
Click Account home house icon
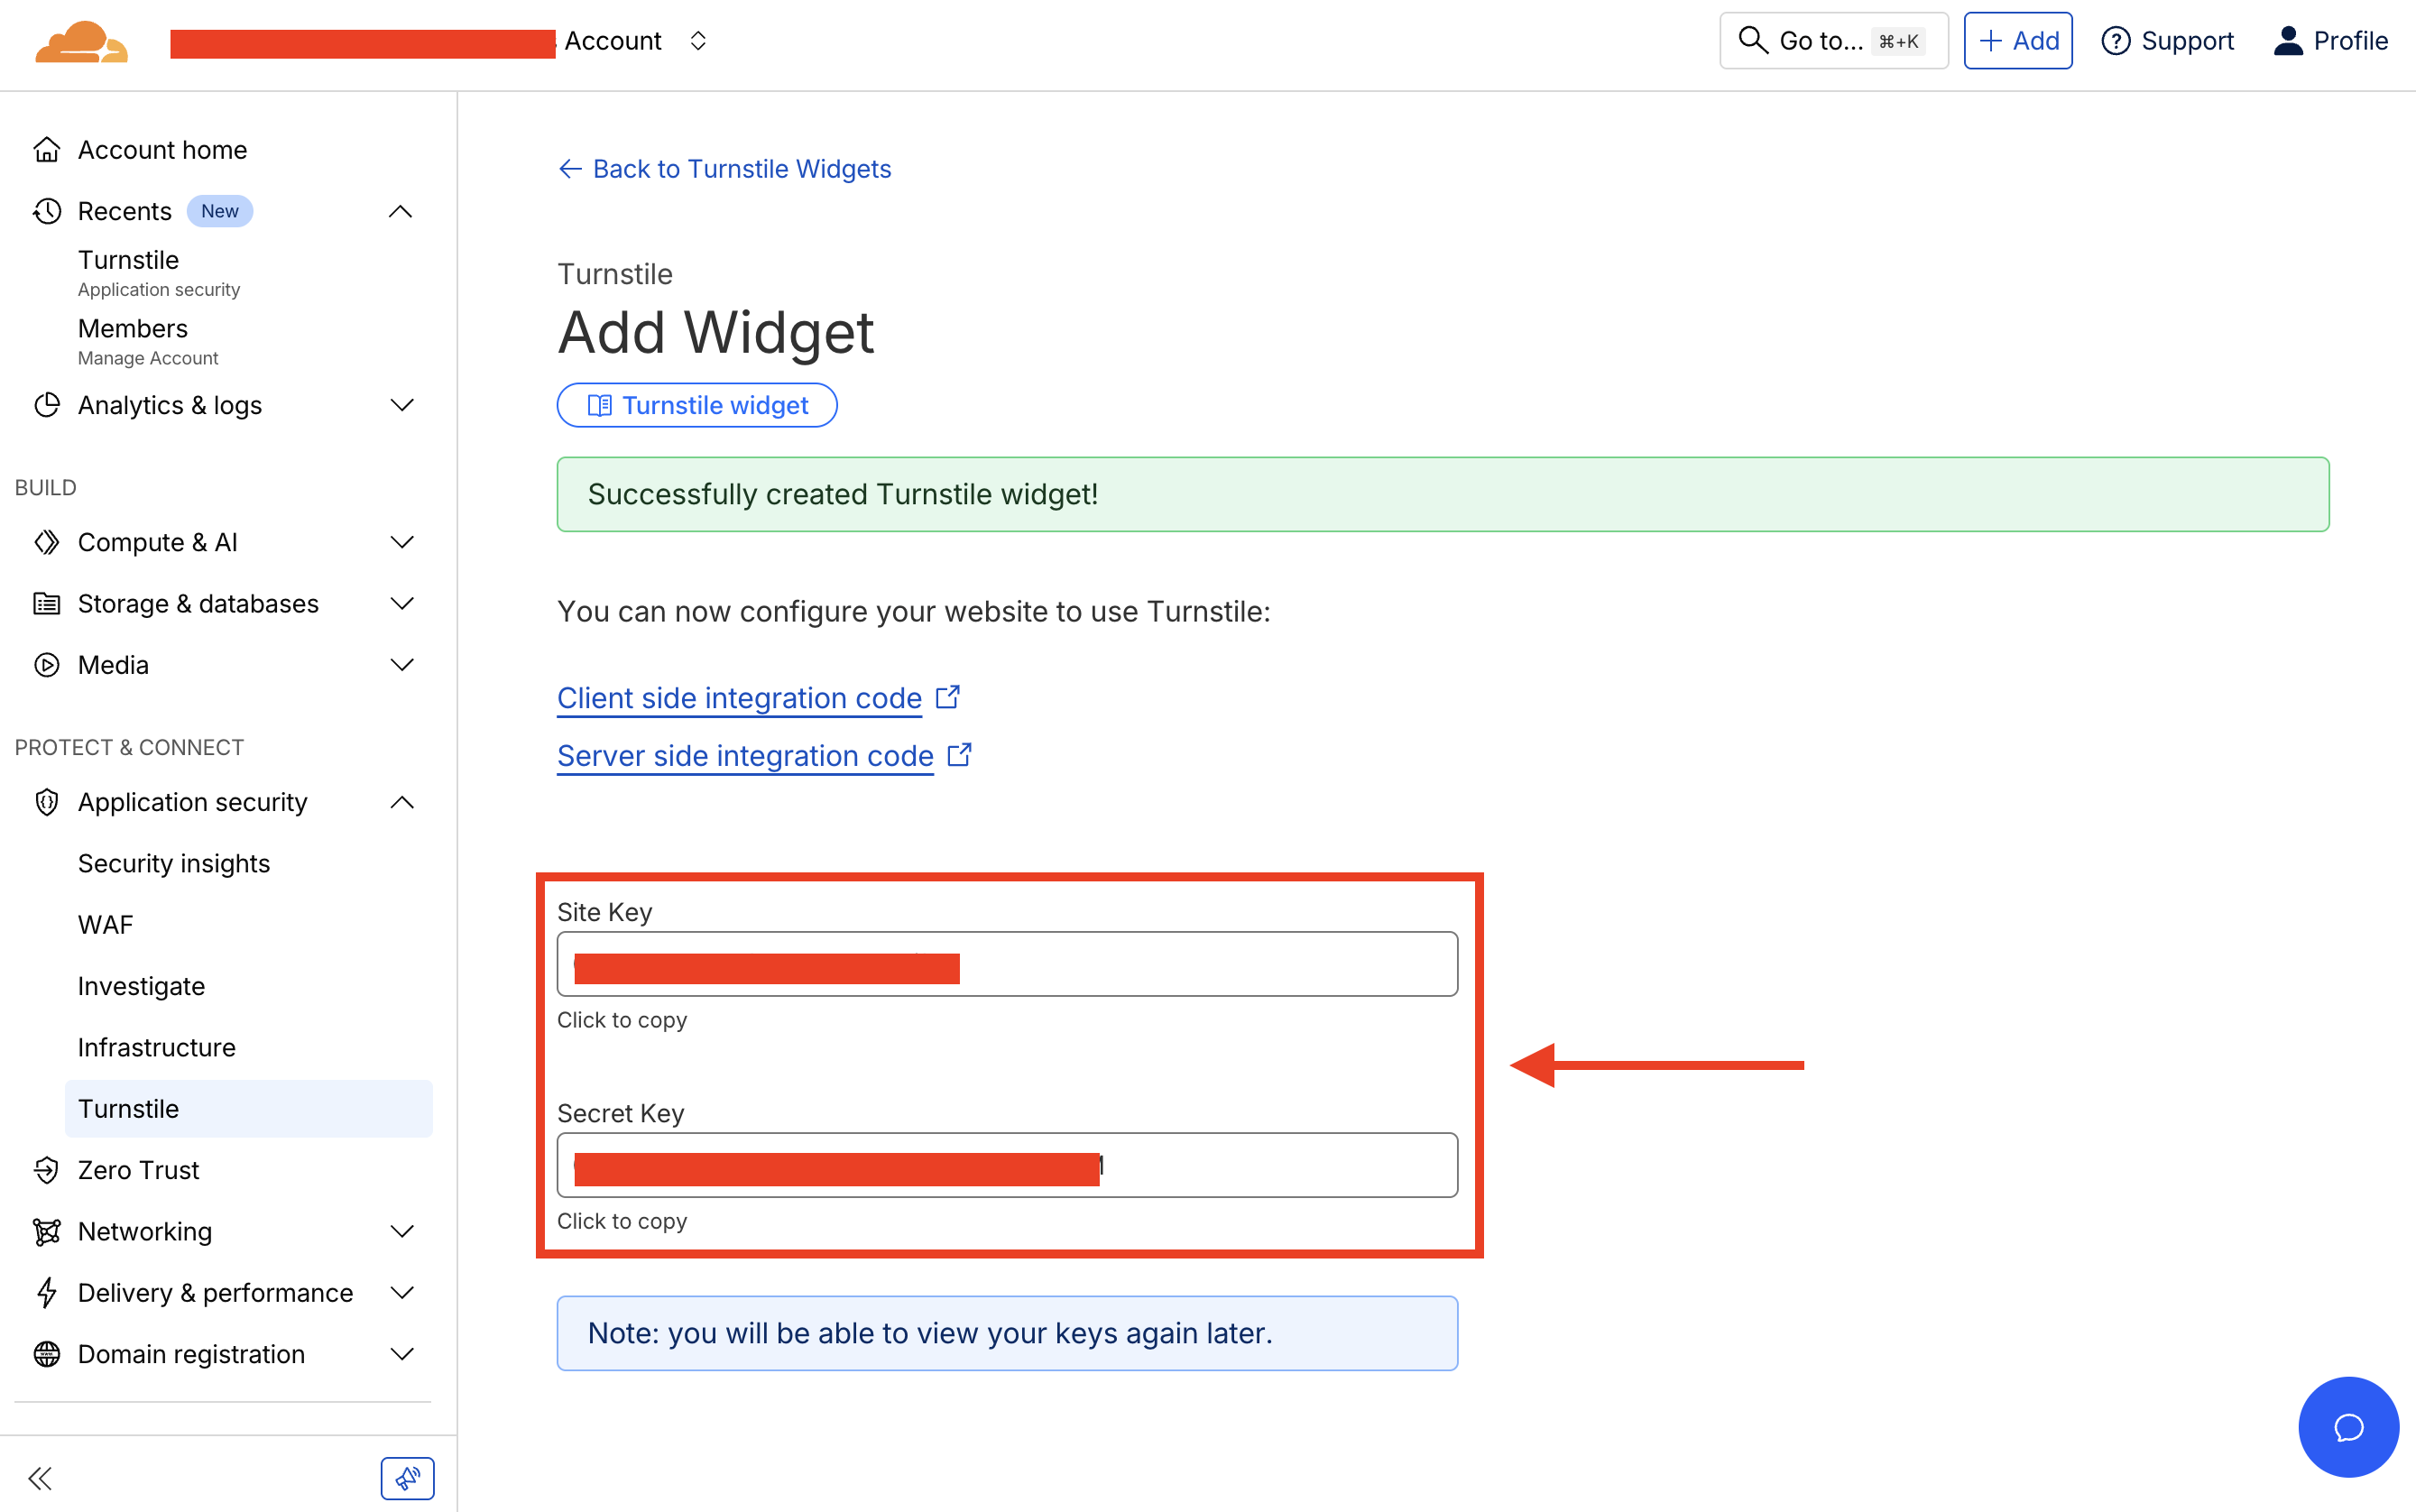point(47,150)
